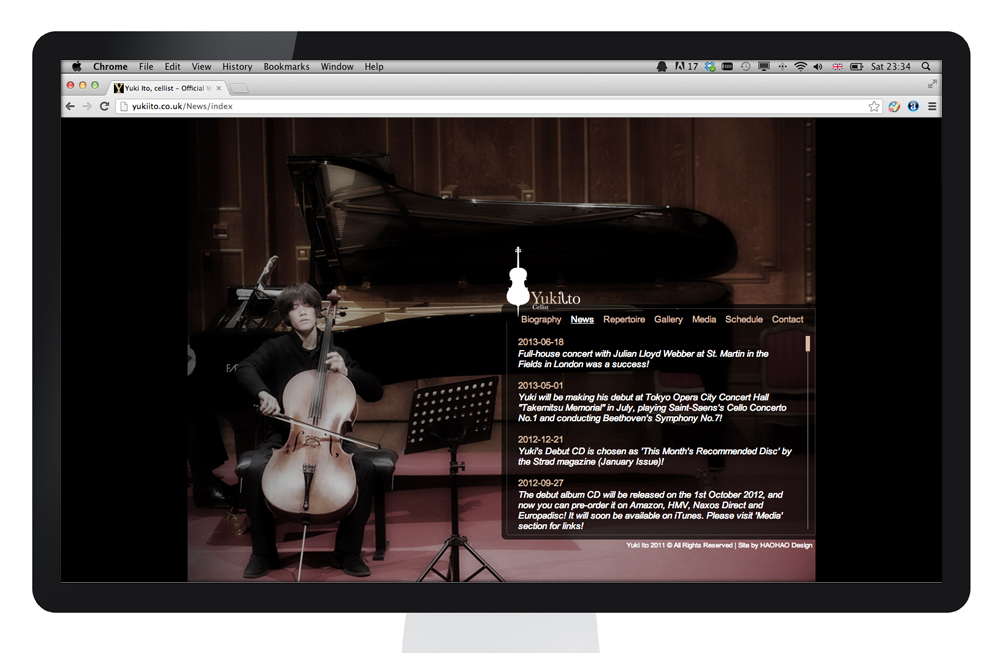Click the Yuki Ito 2011 copyright text
The height and width of the screenshot is (653, 1000).
[x=679, y=545]
